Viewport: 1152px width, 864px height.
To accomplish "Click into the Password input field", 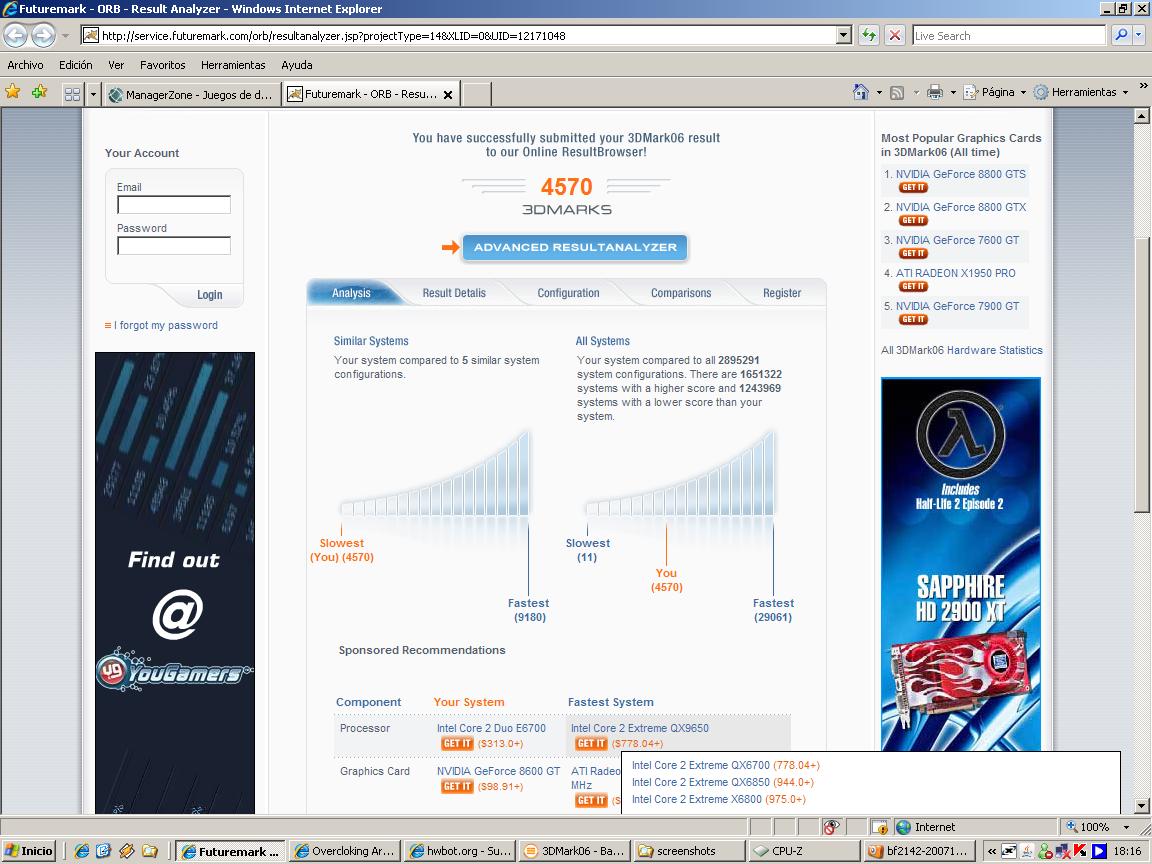I will point(174,245).
